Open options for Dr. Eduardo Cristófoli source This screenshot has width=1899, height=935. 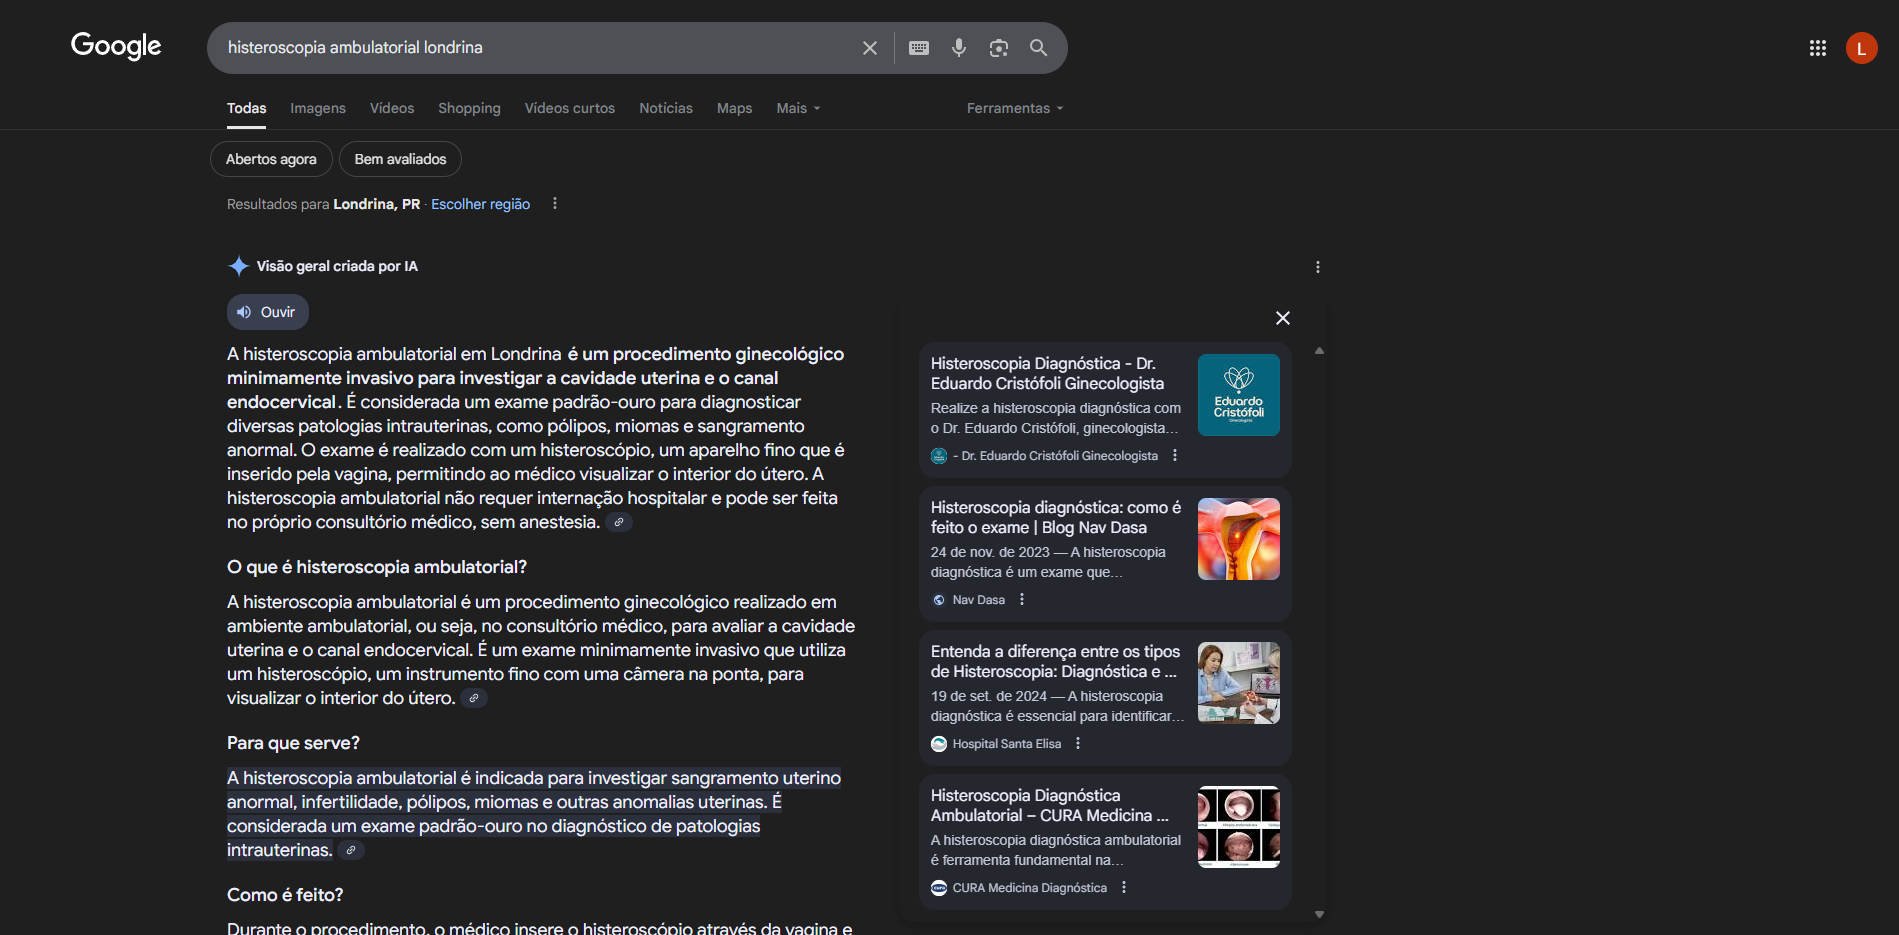pyautogui.click(x=1175, y=456)
